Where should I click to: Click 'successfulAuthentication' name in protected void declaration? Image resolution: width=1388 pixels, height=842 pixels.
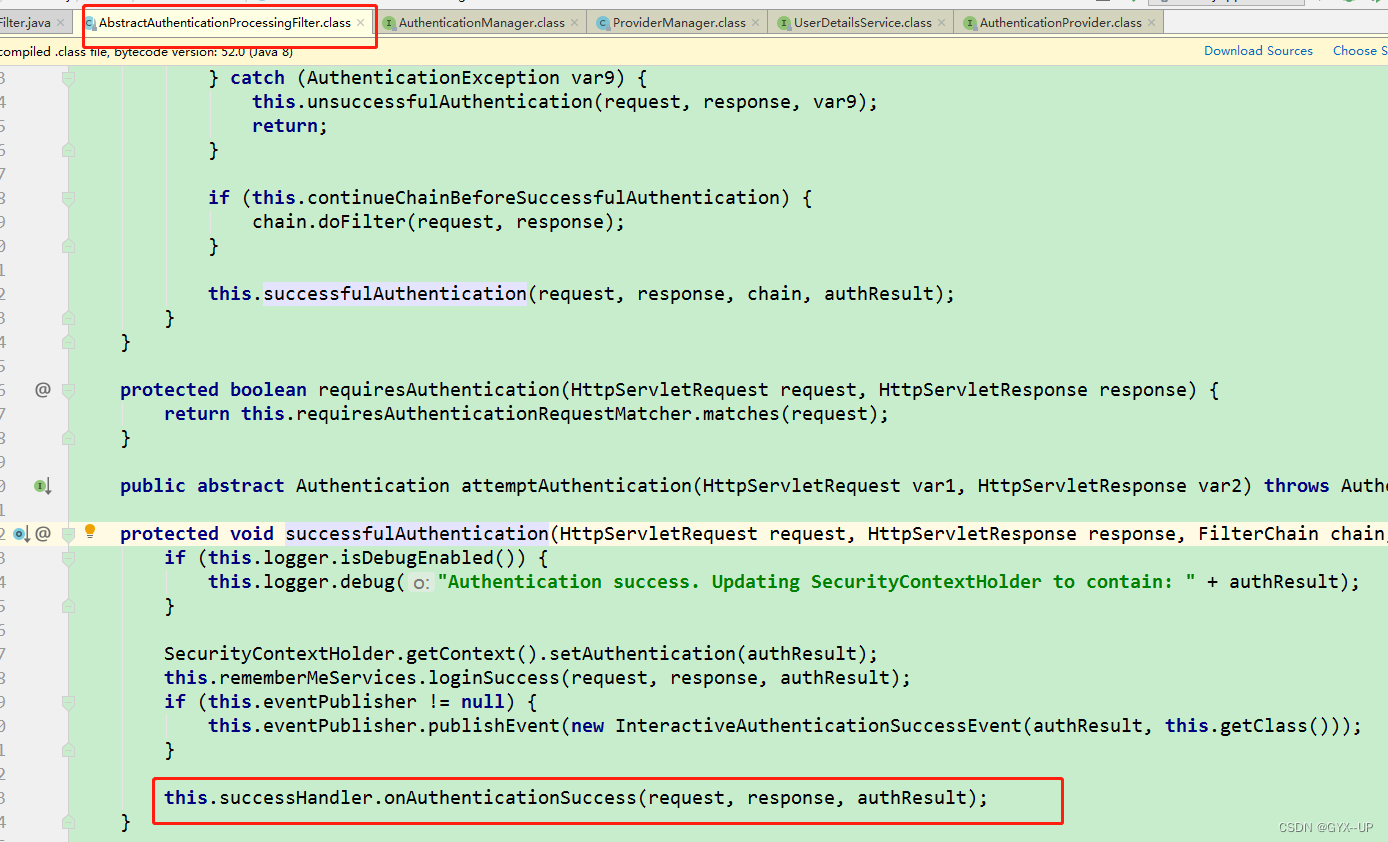point(417,534)
